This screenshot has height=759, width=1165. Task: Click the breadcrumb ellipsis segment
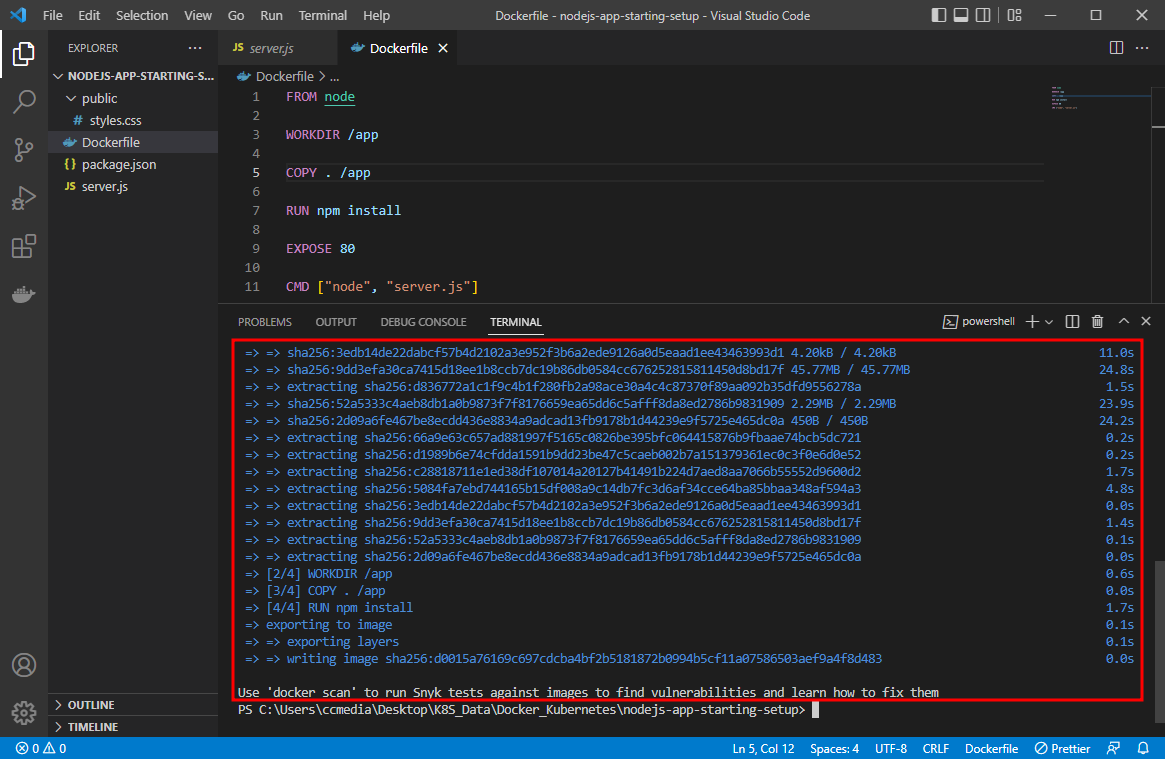point(334,76)
